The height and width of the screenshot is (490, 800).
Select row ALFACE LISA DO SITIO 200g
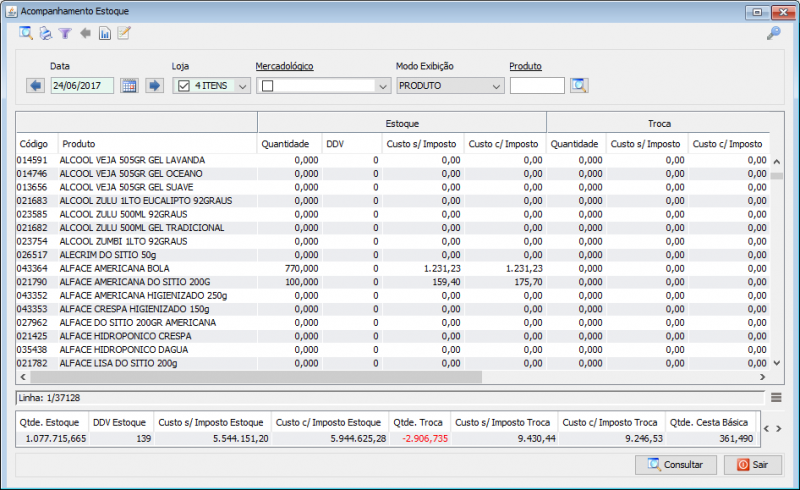[x=393, y=363]
